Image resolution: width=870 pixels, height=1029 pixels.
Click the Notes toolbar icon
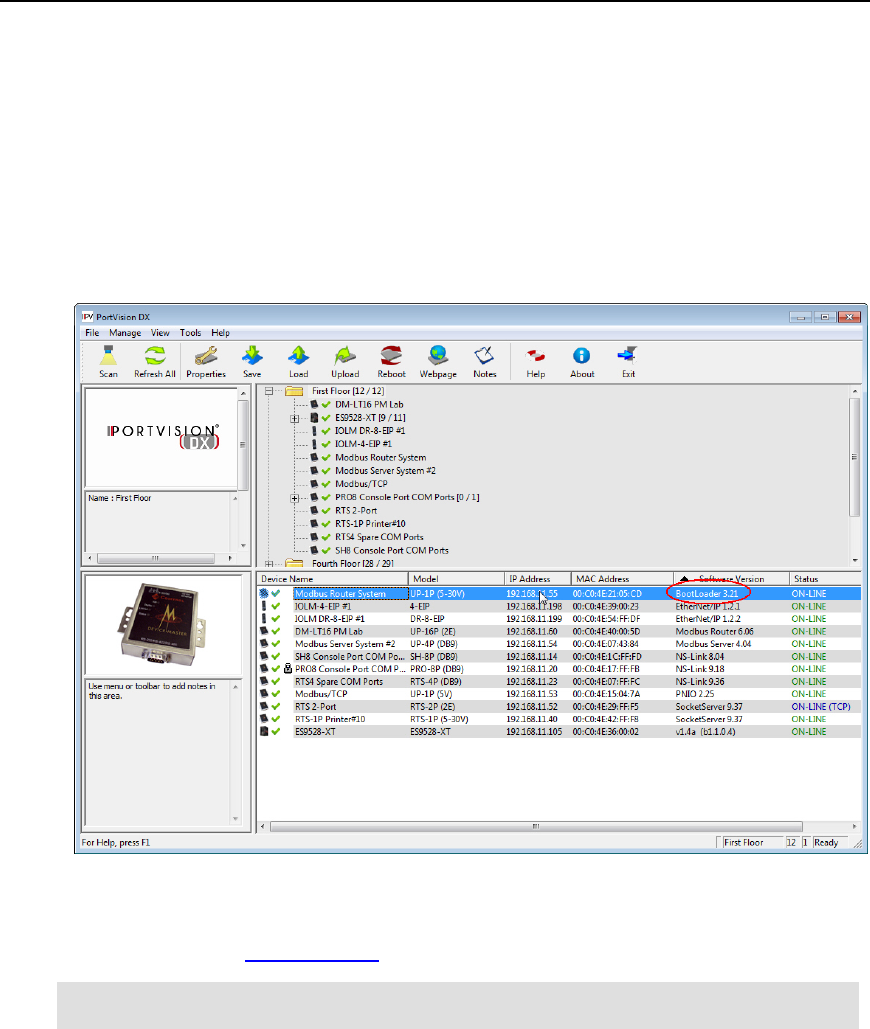pos(485,362)
